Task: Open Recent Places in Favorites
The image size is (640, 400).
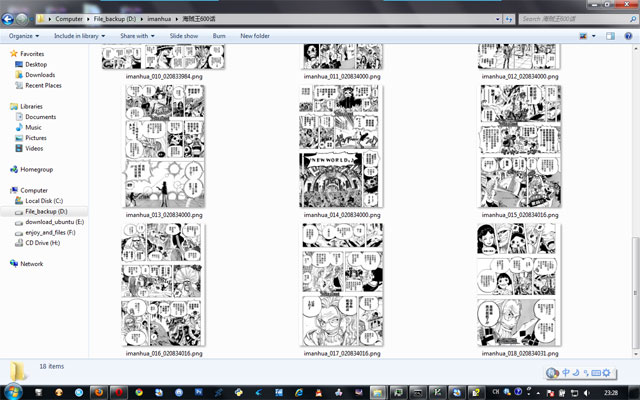Action: coord(43,85)
